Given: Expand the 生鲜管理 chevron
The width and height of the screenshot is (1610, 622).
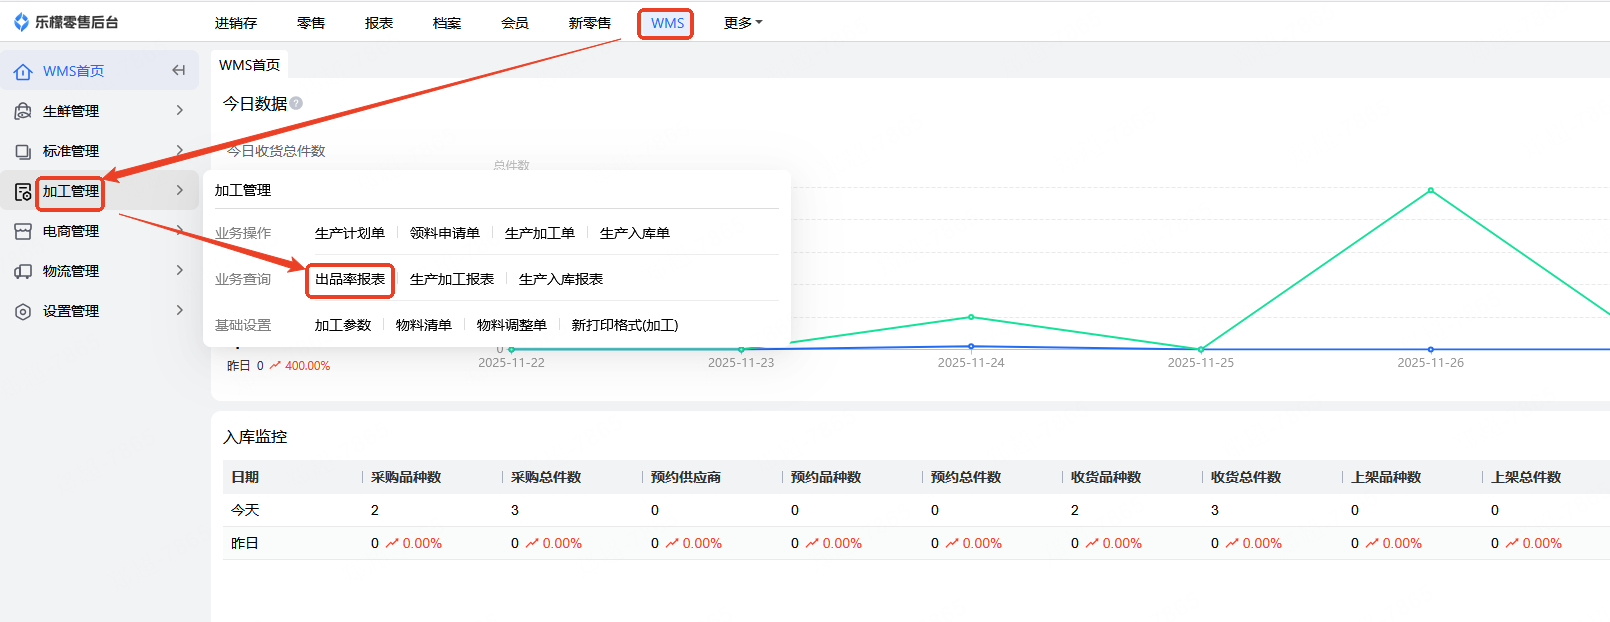Looking at the screenshot, I should [x=180, y=110].
